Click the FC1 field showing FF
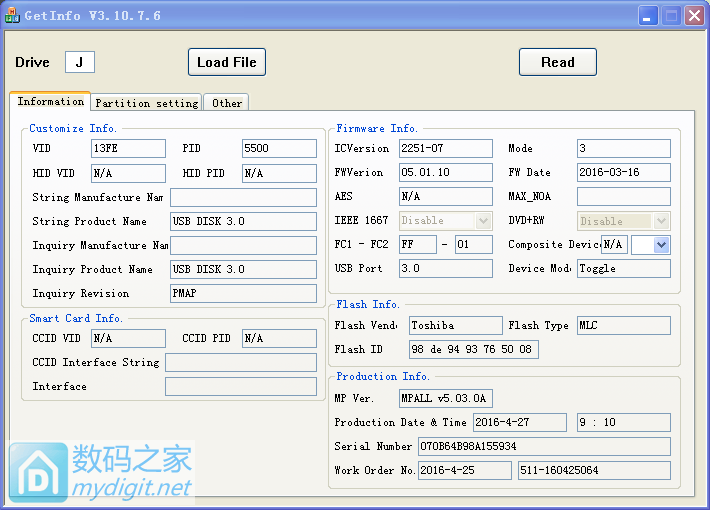Screen dimensions: 710x510 coord(418,245)
